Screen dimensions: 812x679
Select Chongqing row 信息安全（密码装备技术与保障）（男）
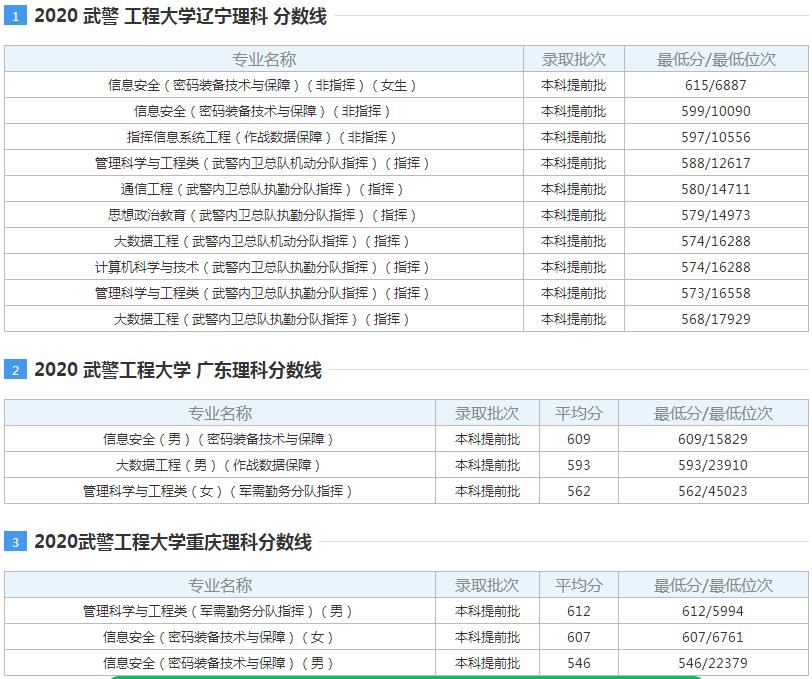pyautogui.click(x=406, y=663)
